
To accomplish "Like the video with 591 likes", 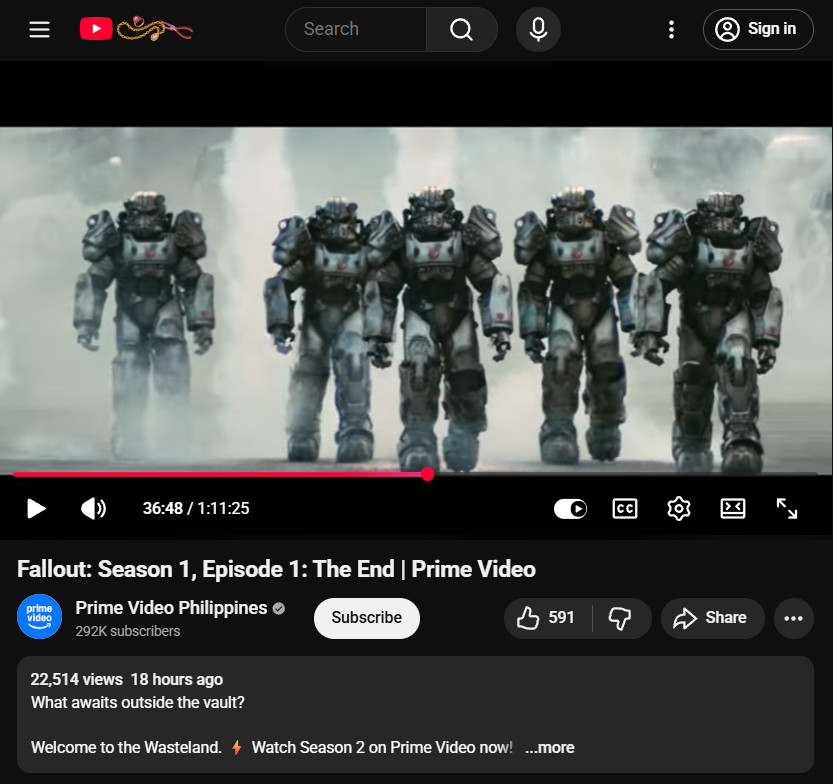I will point(547,618).
